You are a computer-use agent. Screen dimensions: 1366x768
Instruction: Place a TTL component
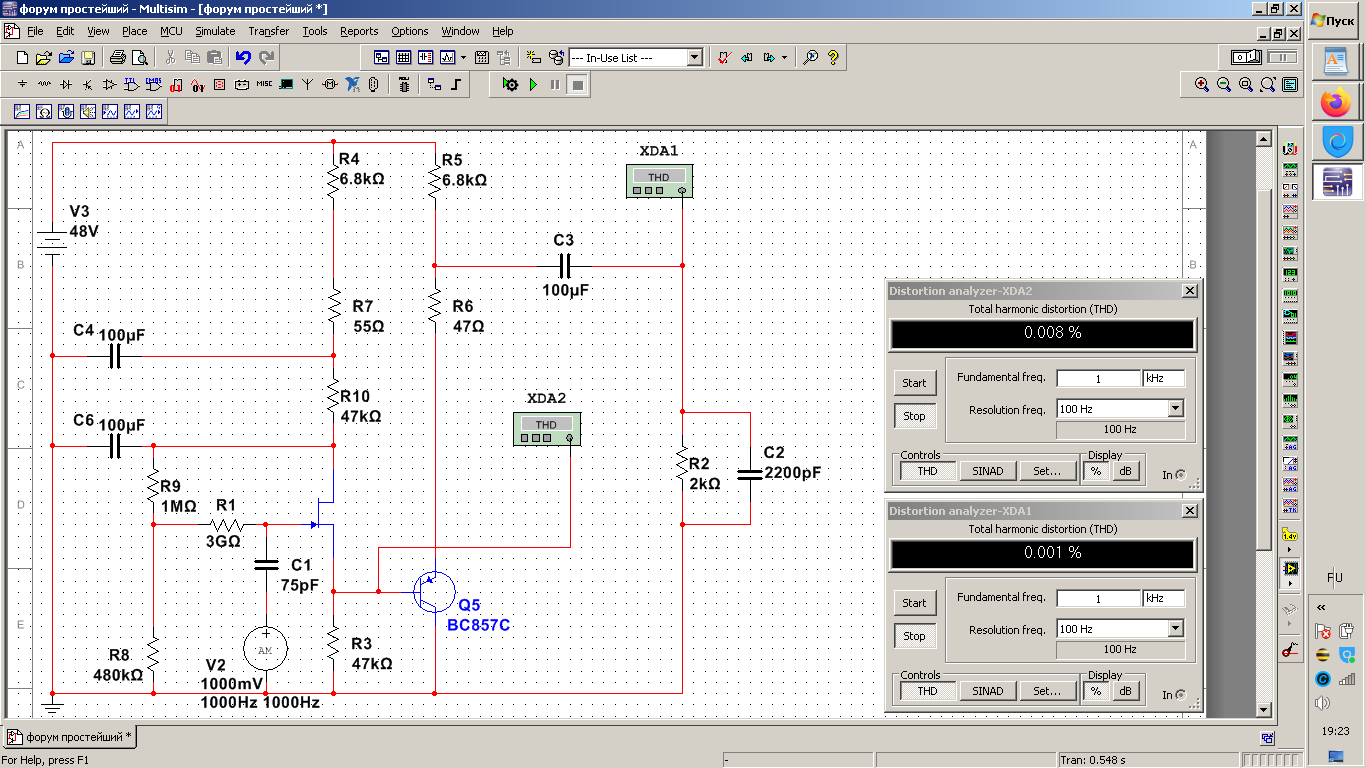pos(132,84)
